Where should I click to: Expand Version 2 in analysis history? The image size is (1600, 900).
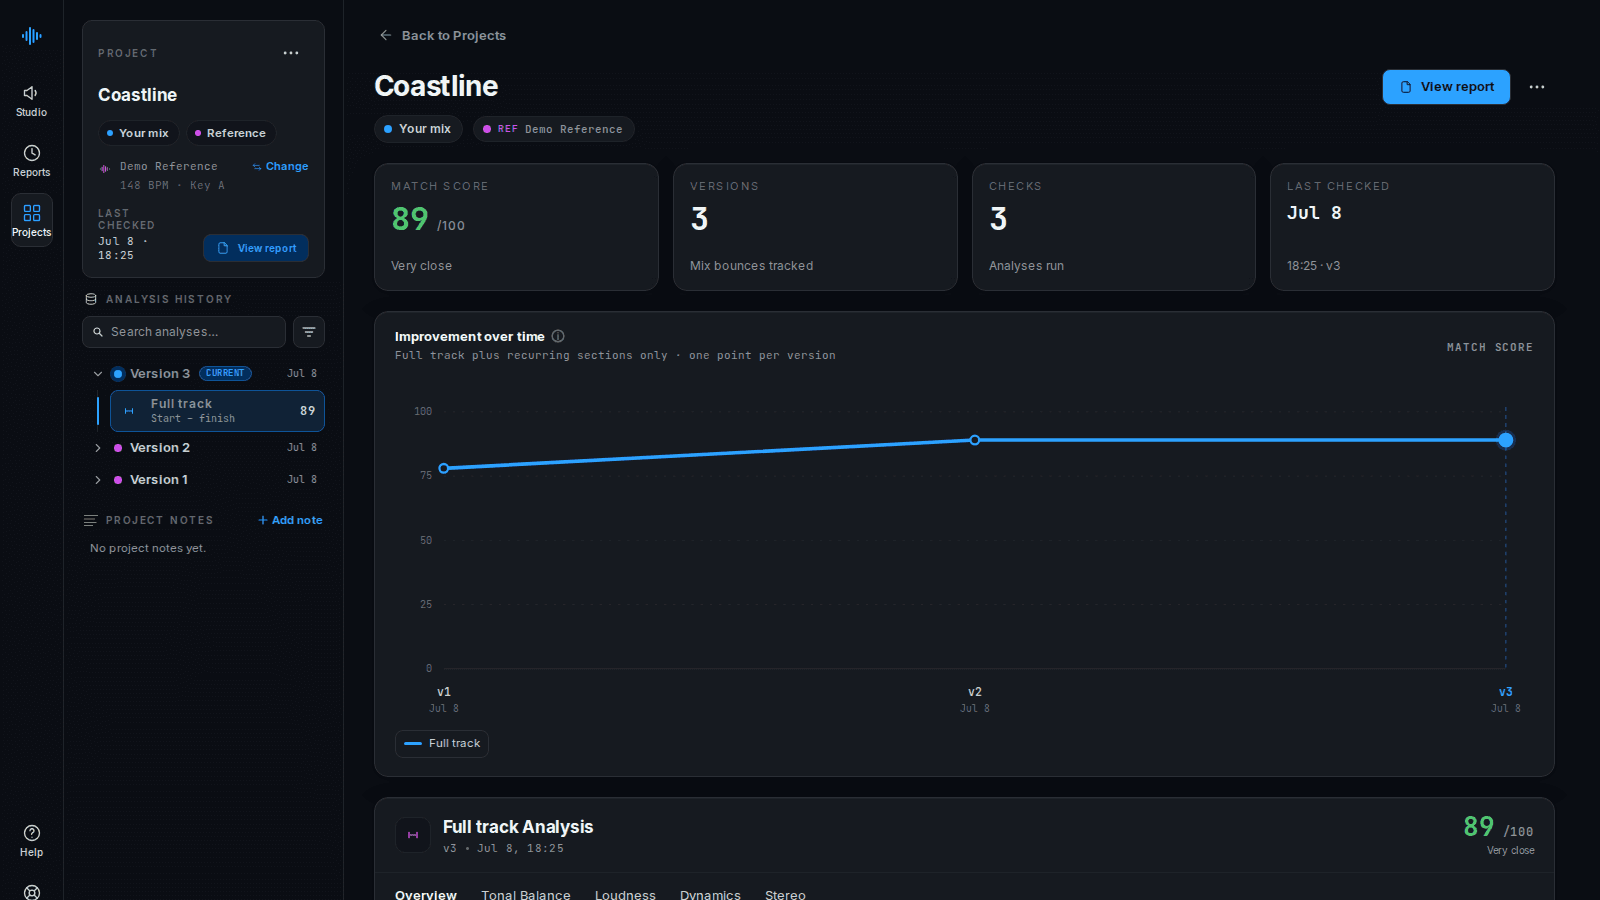pos(98,448)
